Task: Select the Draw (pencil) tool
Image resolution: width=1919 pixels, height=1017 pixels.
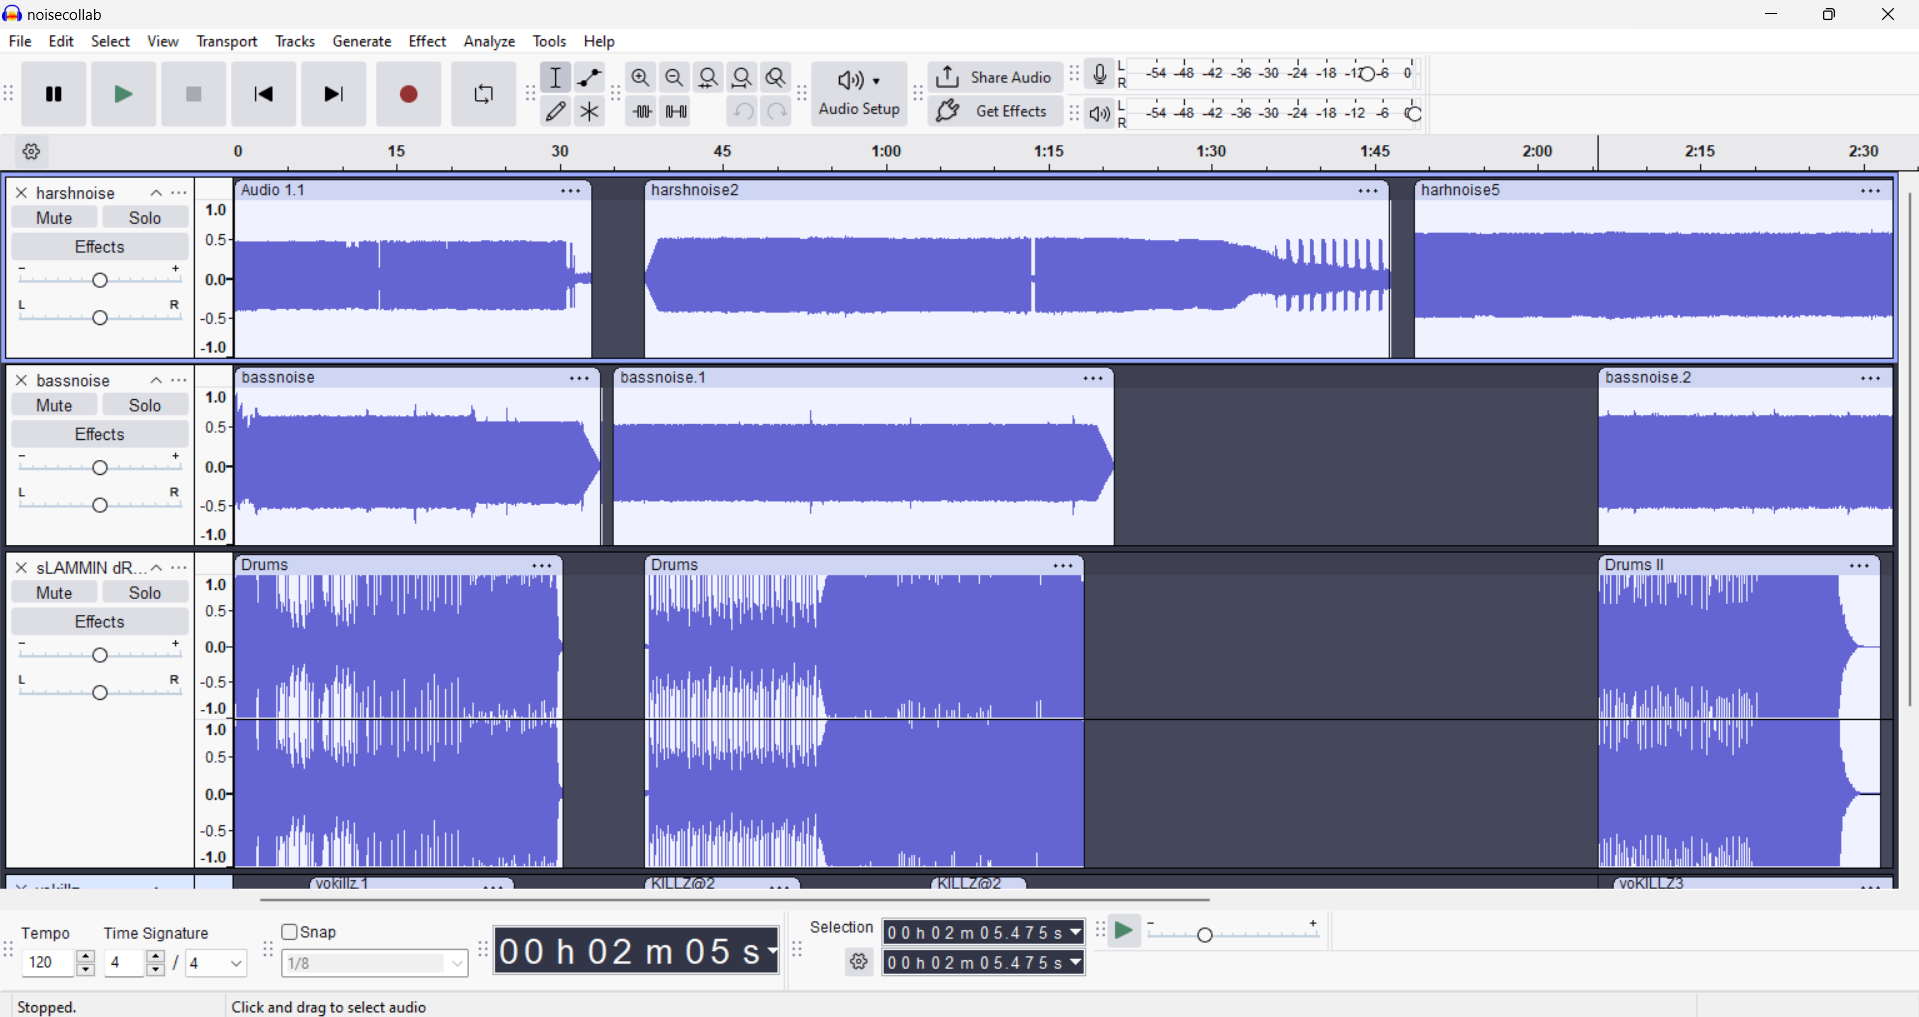Action: [556, 112]
